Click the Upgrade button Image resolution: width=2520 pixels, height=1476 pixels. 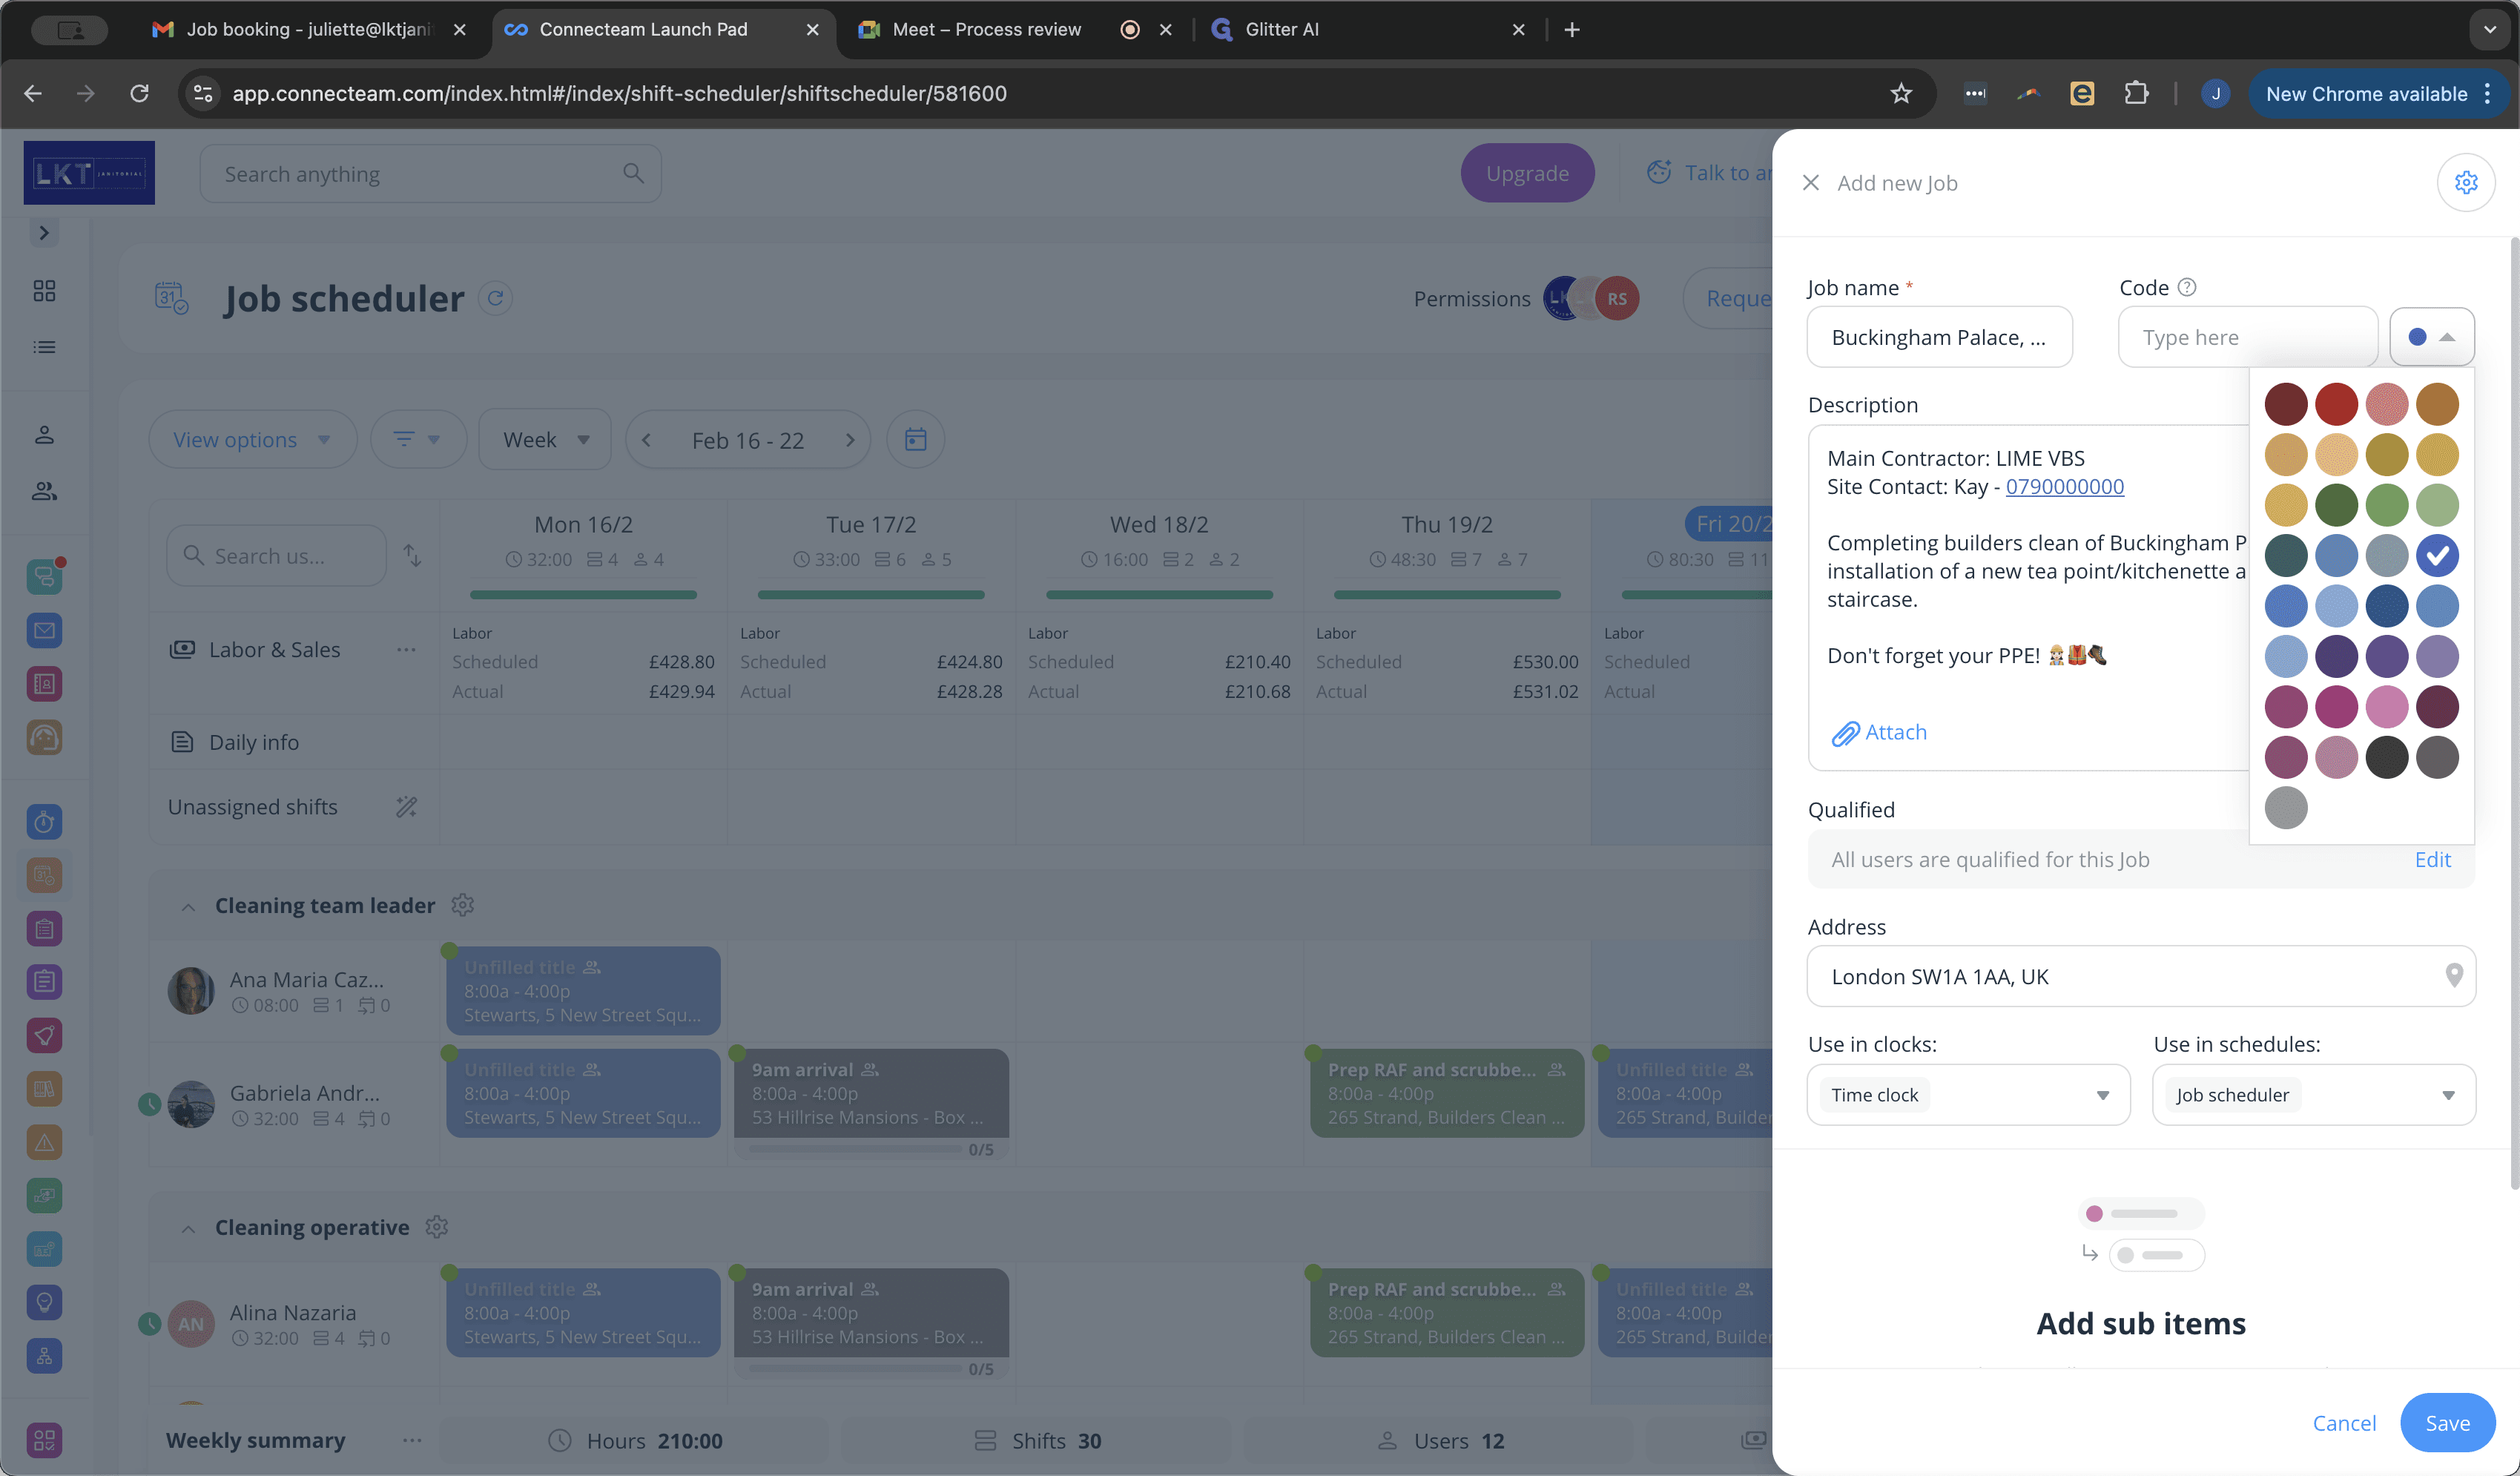pyautogui.click(x=1527, y=173)
